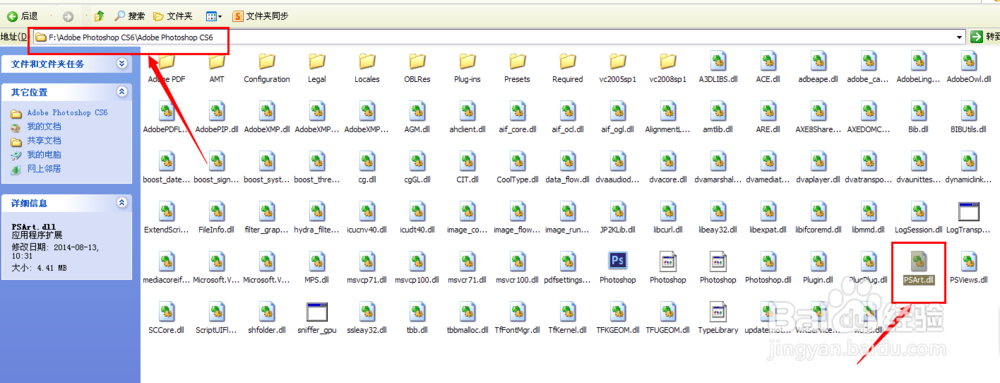Go up one folder level

(99, 16)
